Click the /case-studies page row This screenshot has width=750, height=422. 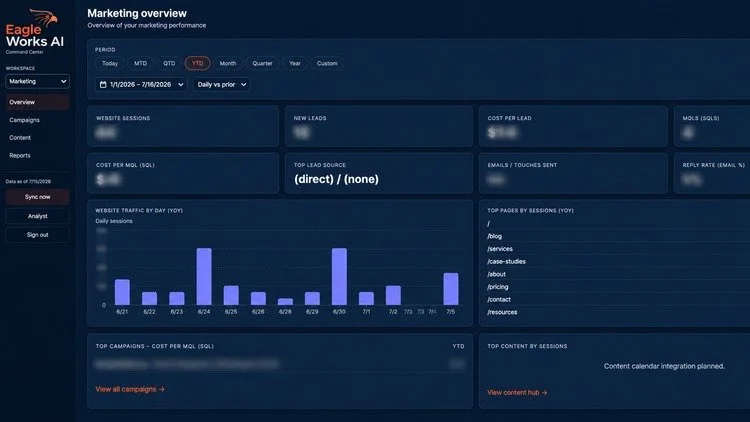617,262
